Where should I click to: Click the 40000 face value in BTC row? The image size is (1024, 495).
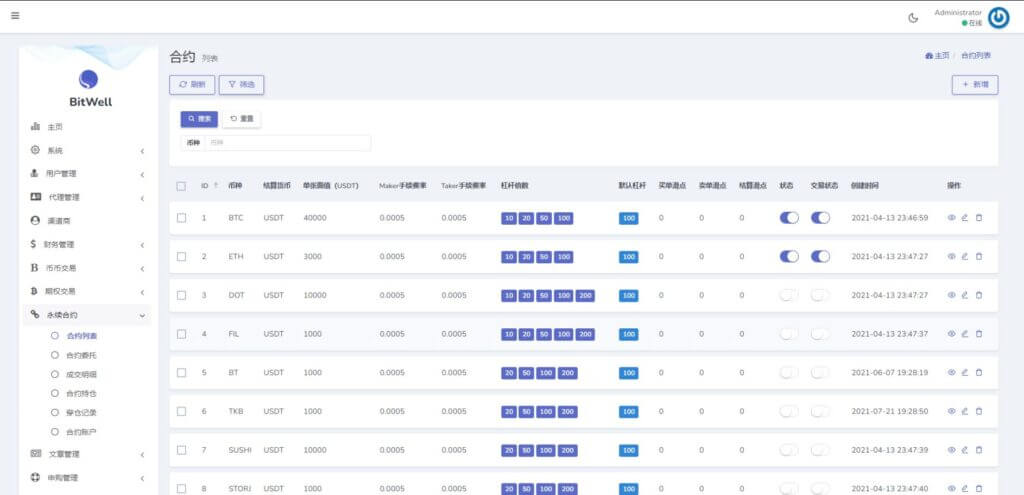[x=315, y=218]
